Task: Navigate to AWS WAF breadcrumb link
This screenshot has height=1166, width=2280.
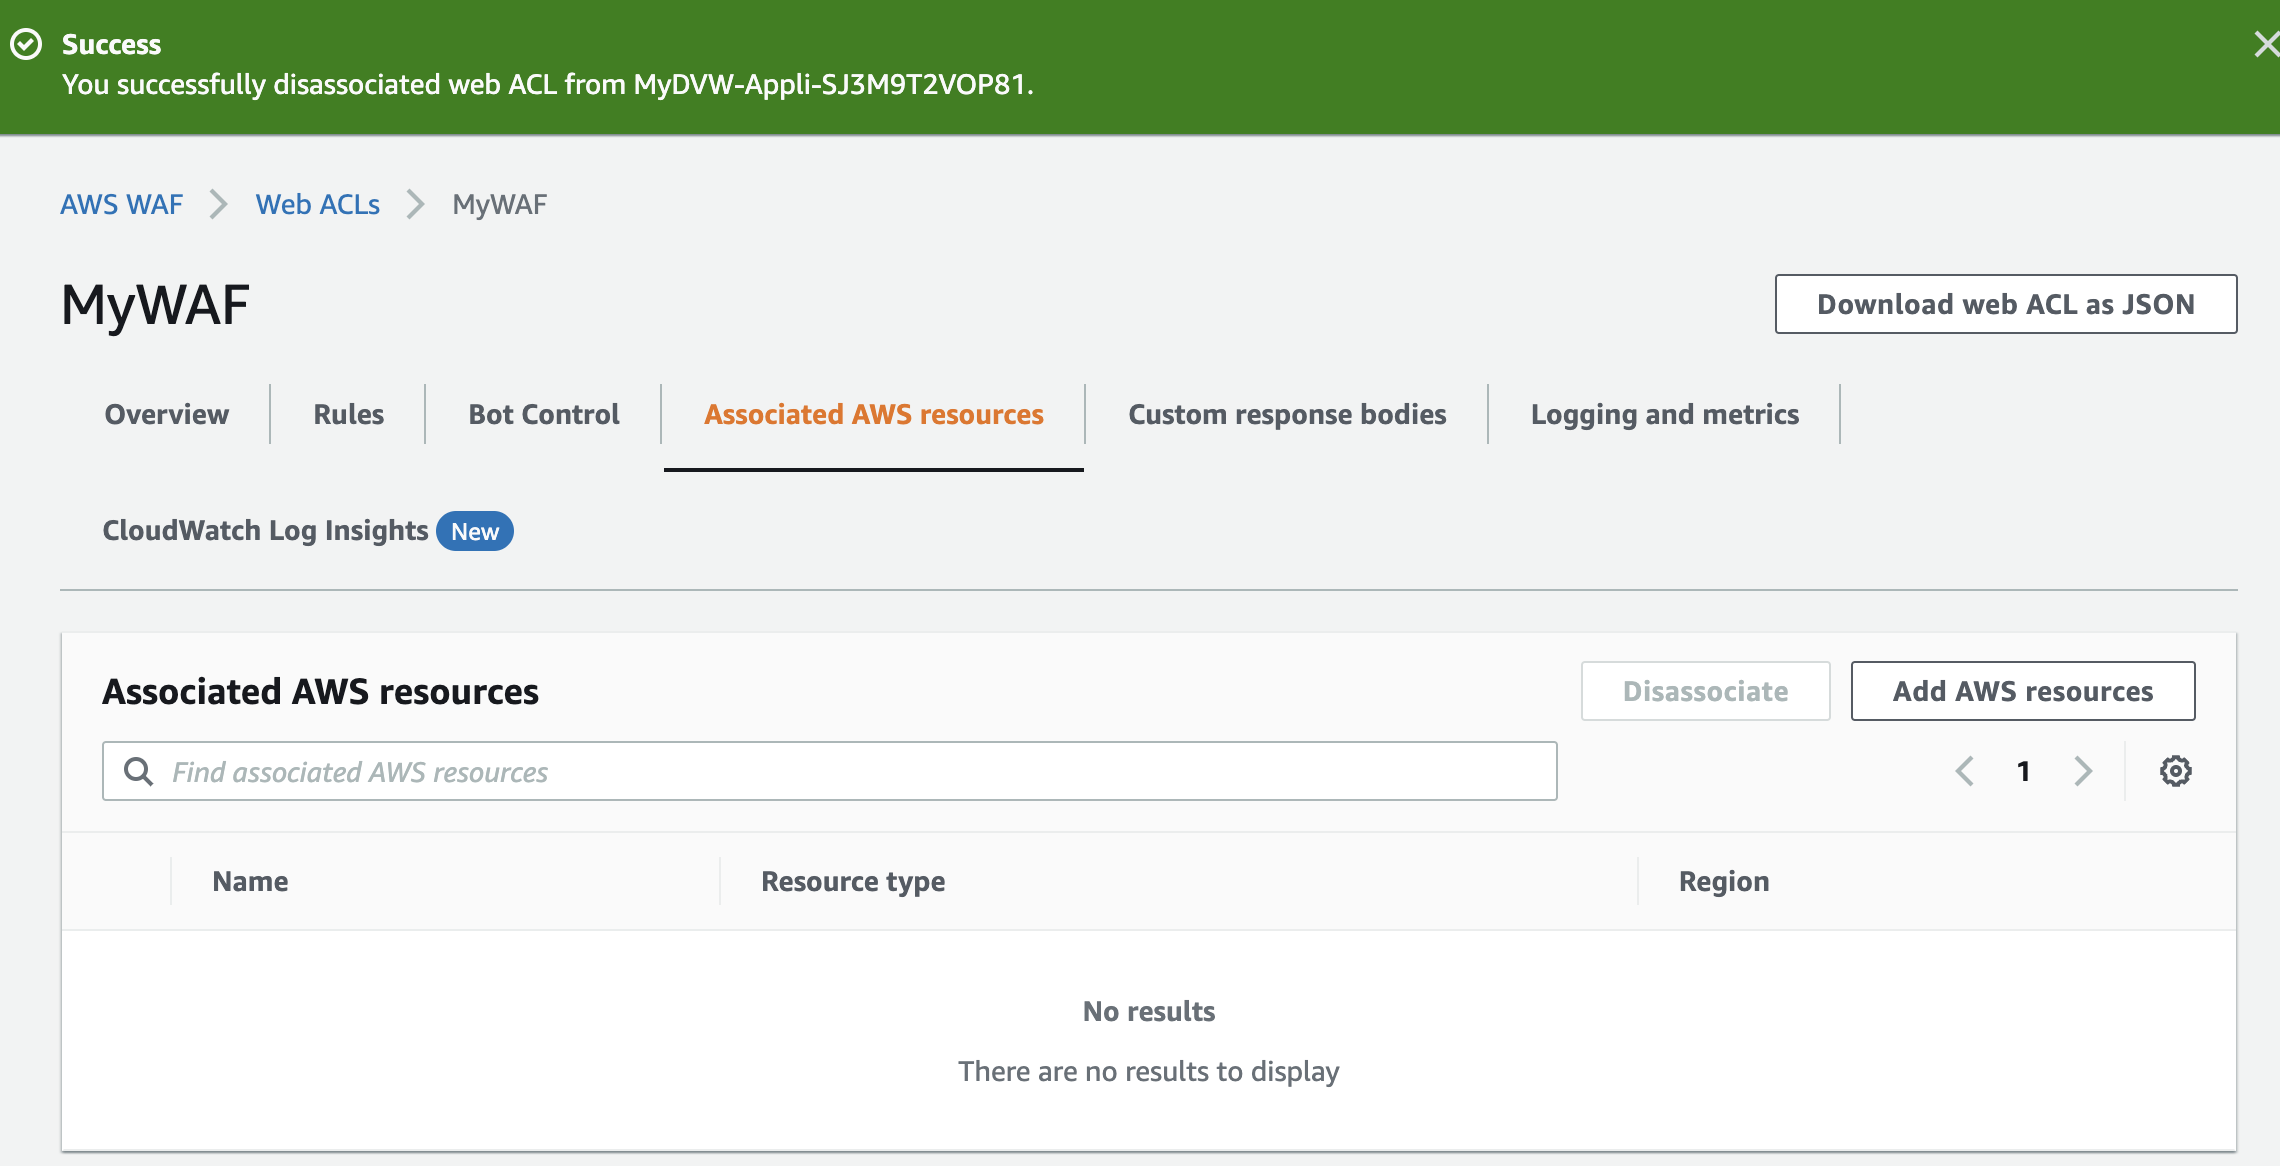Action: pos(121,204)
